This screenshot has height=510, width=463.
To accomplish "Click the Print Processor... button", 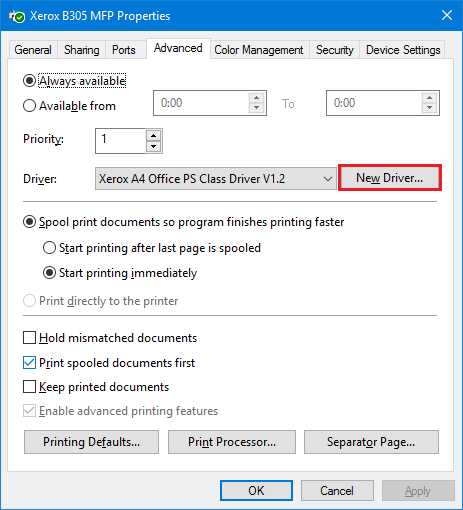I will pos(232,442).
